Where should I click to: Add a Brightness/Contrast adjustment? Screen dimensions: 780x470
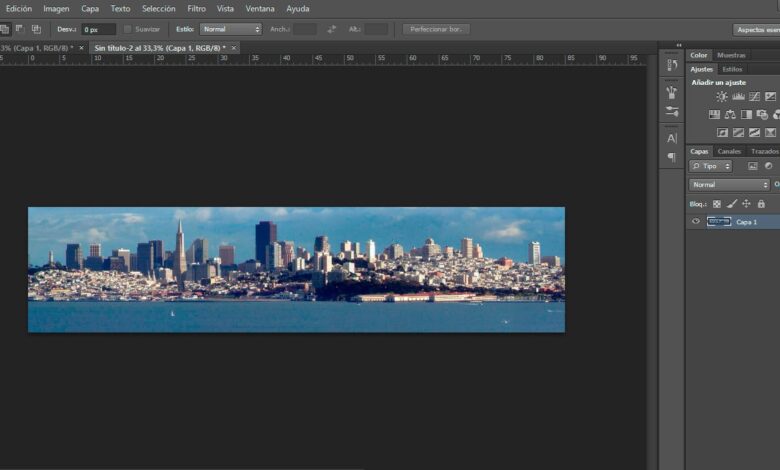(722, 97)
